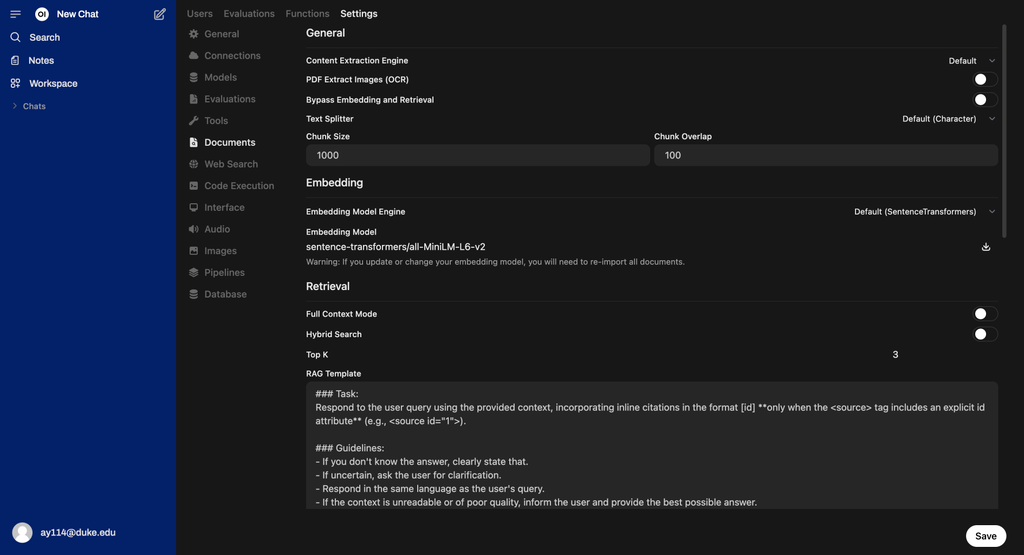Open the Code Execution settings section

pyautogui.click(x=232, y=185)
